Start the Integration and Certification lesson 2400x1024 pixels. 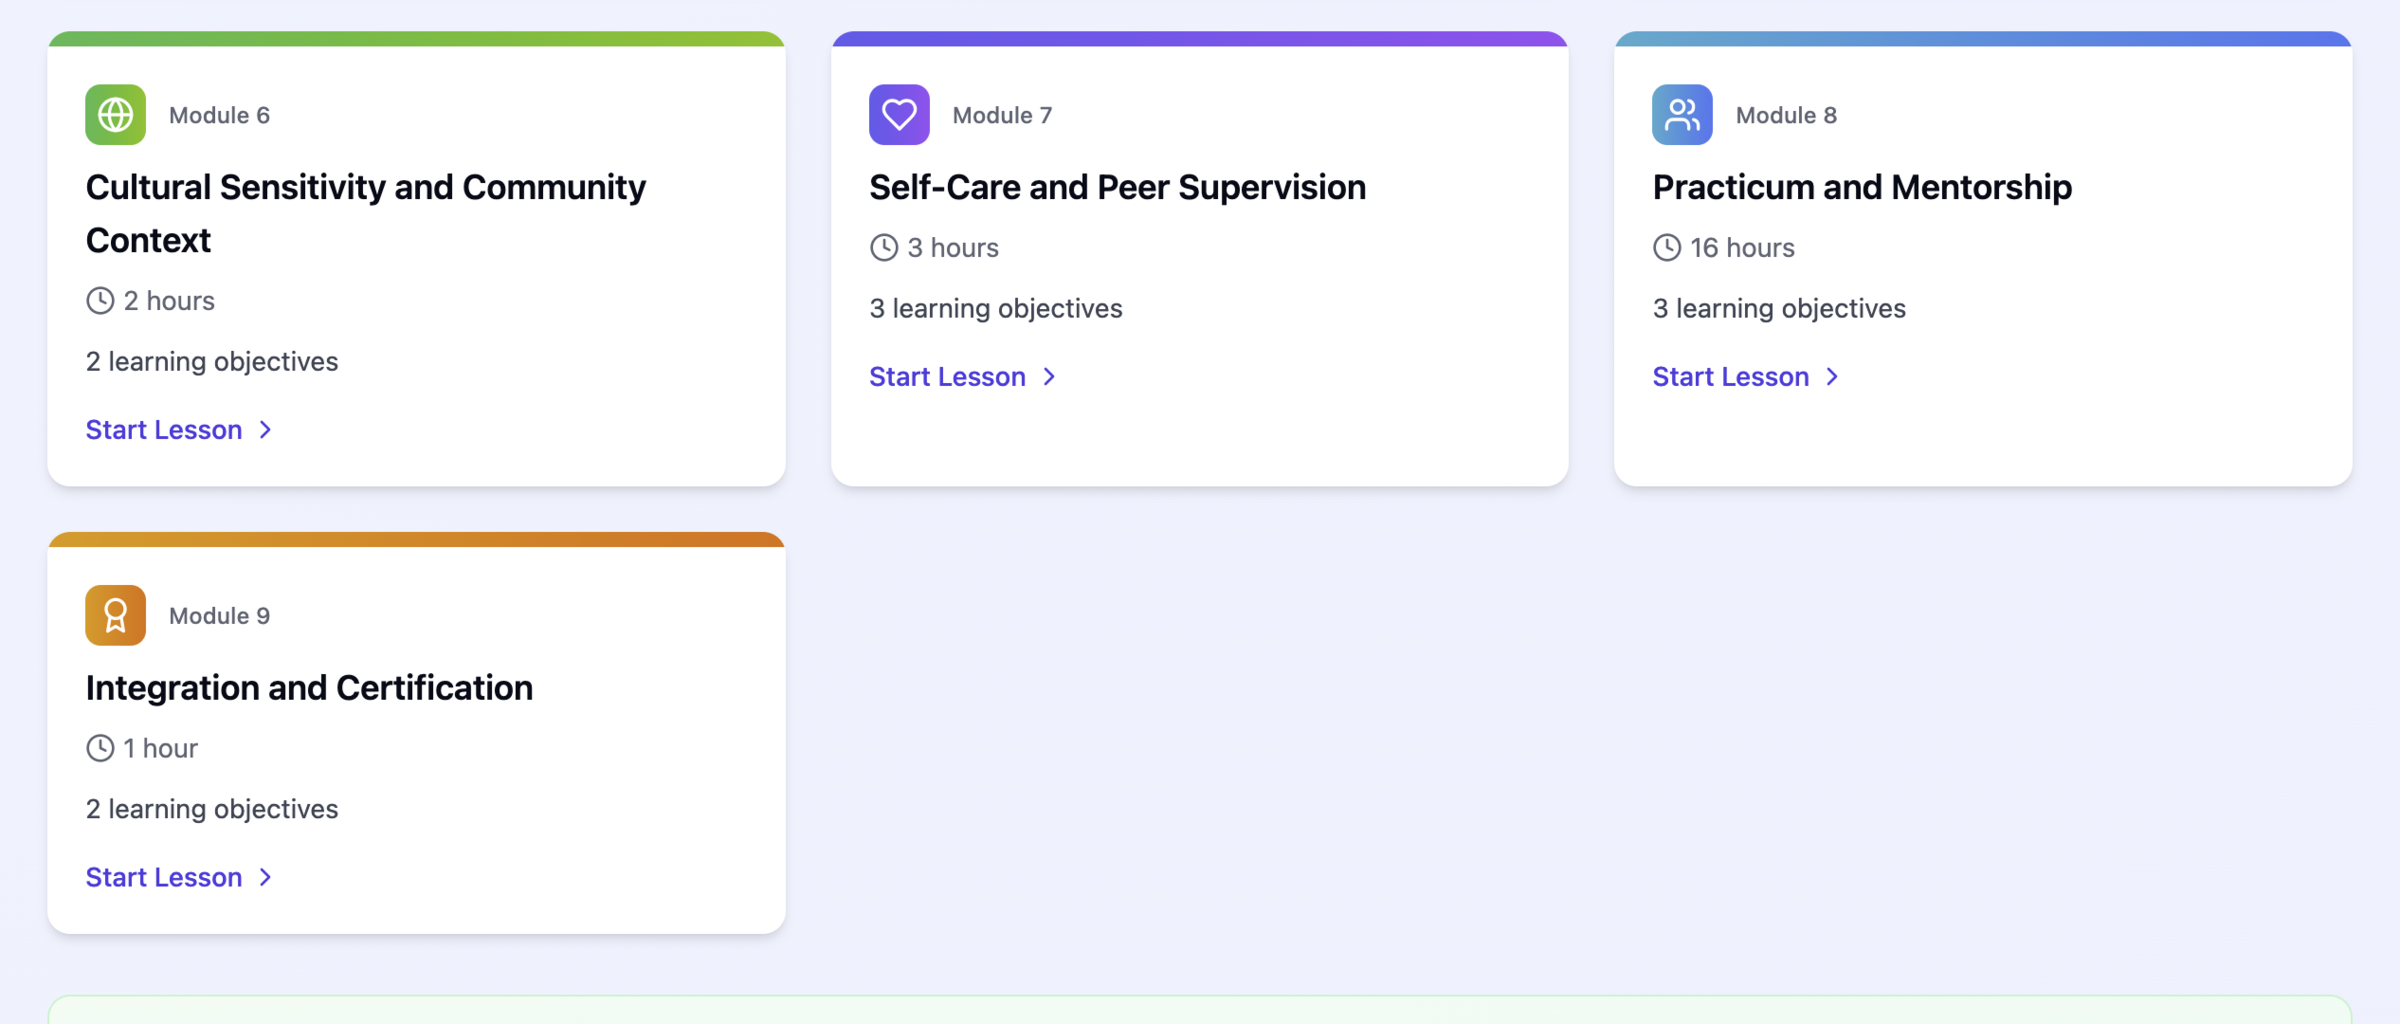(164, 877)
